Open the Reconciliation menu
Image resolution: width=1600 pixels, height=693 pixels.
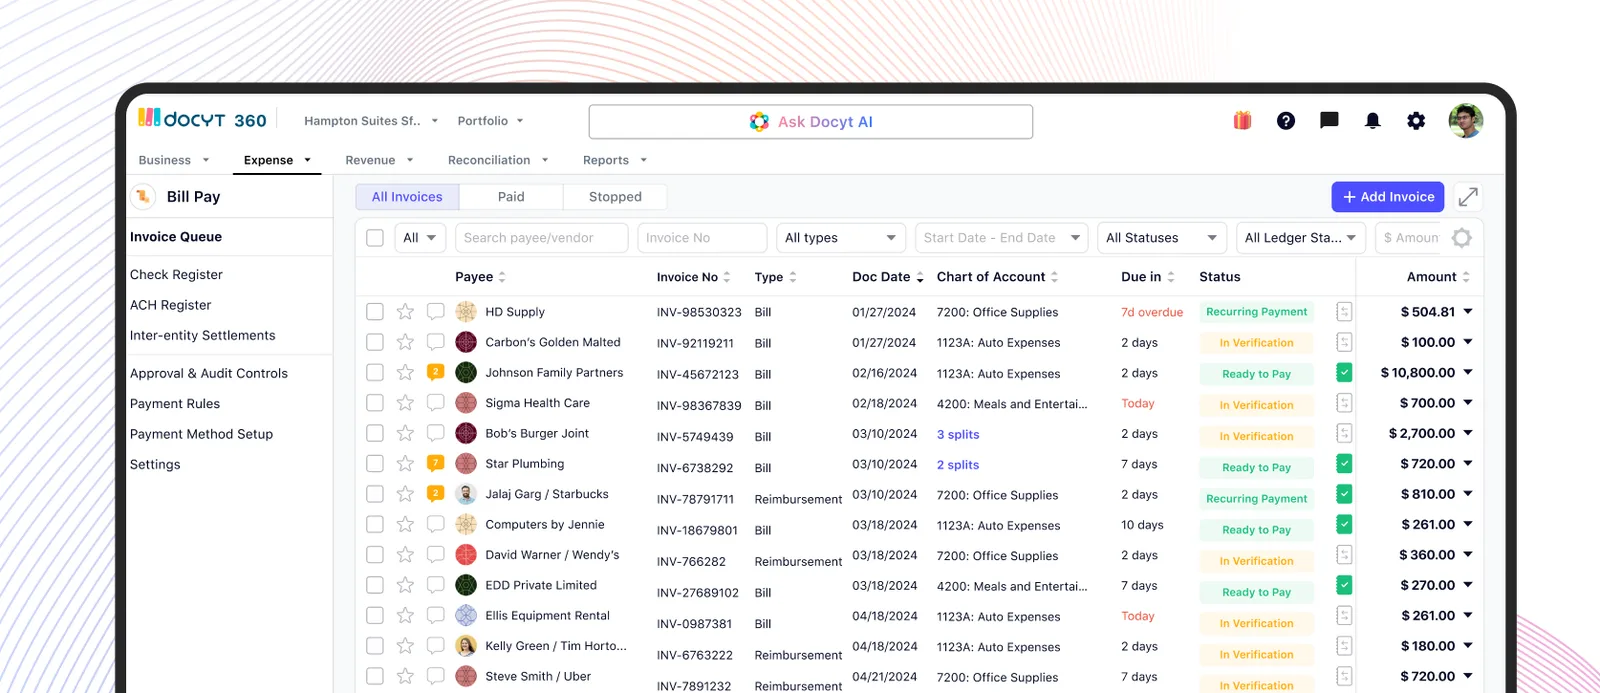click(498, 160)
